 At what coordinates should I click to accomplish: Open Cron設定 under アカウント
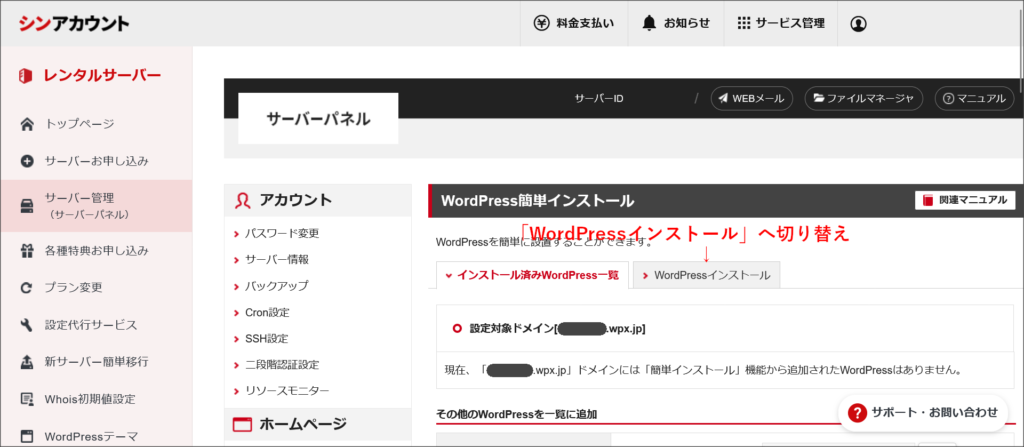pyautogui.click(x=266, y=312)
